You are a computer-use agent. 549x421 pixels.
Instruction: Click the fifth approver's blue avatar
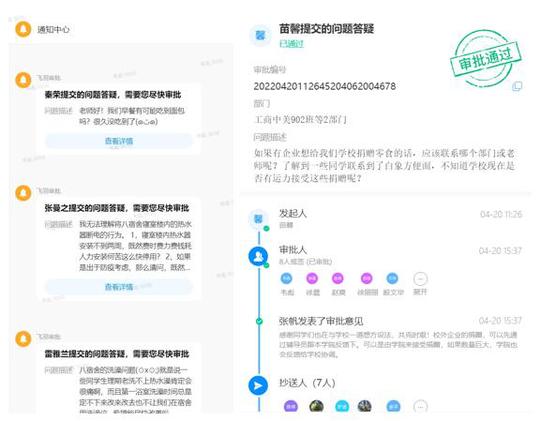tap(392, 278)
